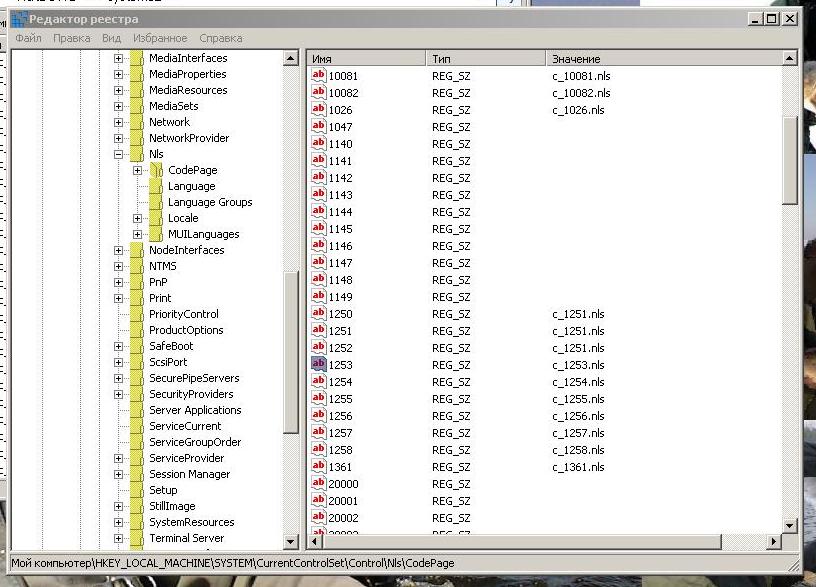Select the Session Manager folder icon

click(x=138, y=474)
